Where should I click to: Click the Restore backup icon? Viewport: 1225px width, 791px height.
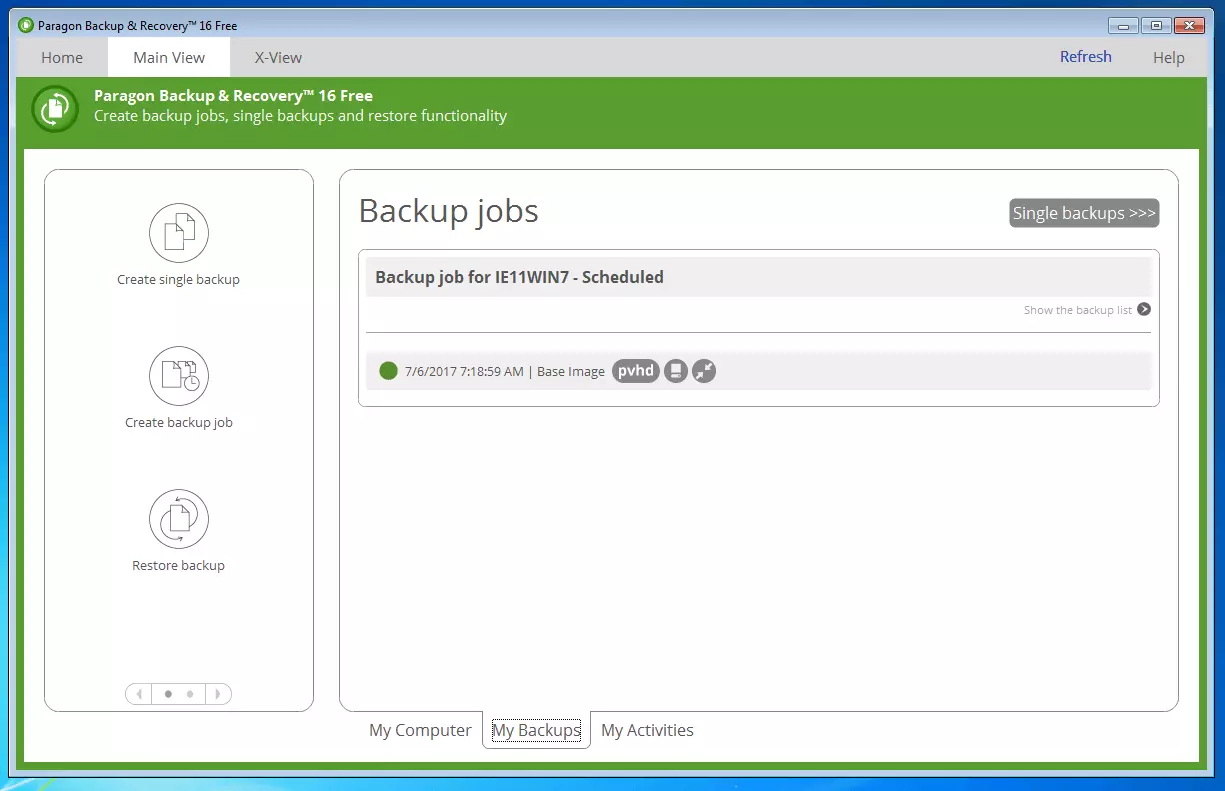point(179,519)
